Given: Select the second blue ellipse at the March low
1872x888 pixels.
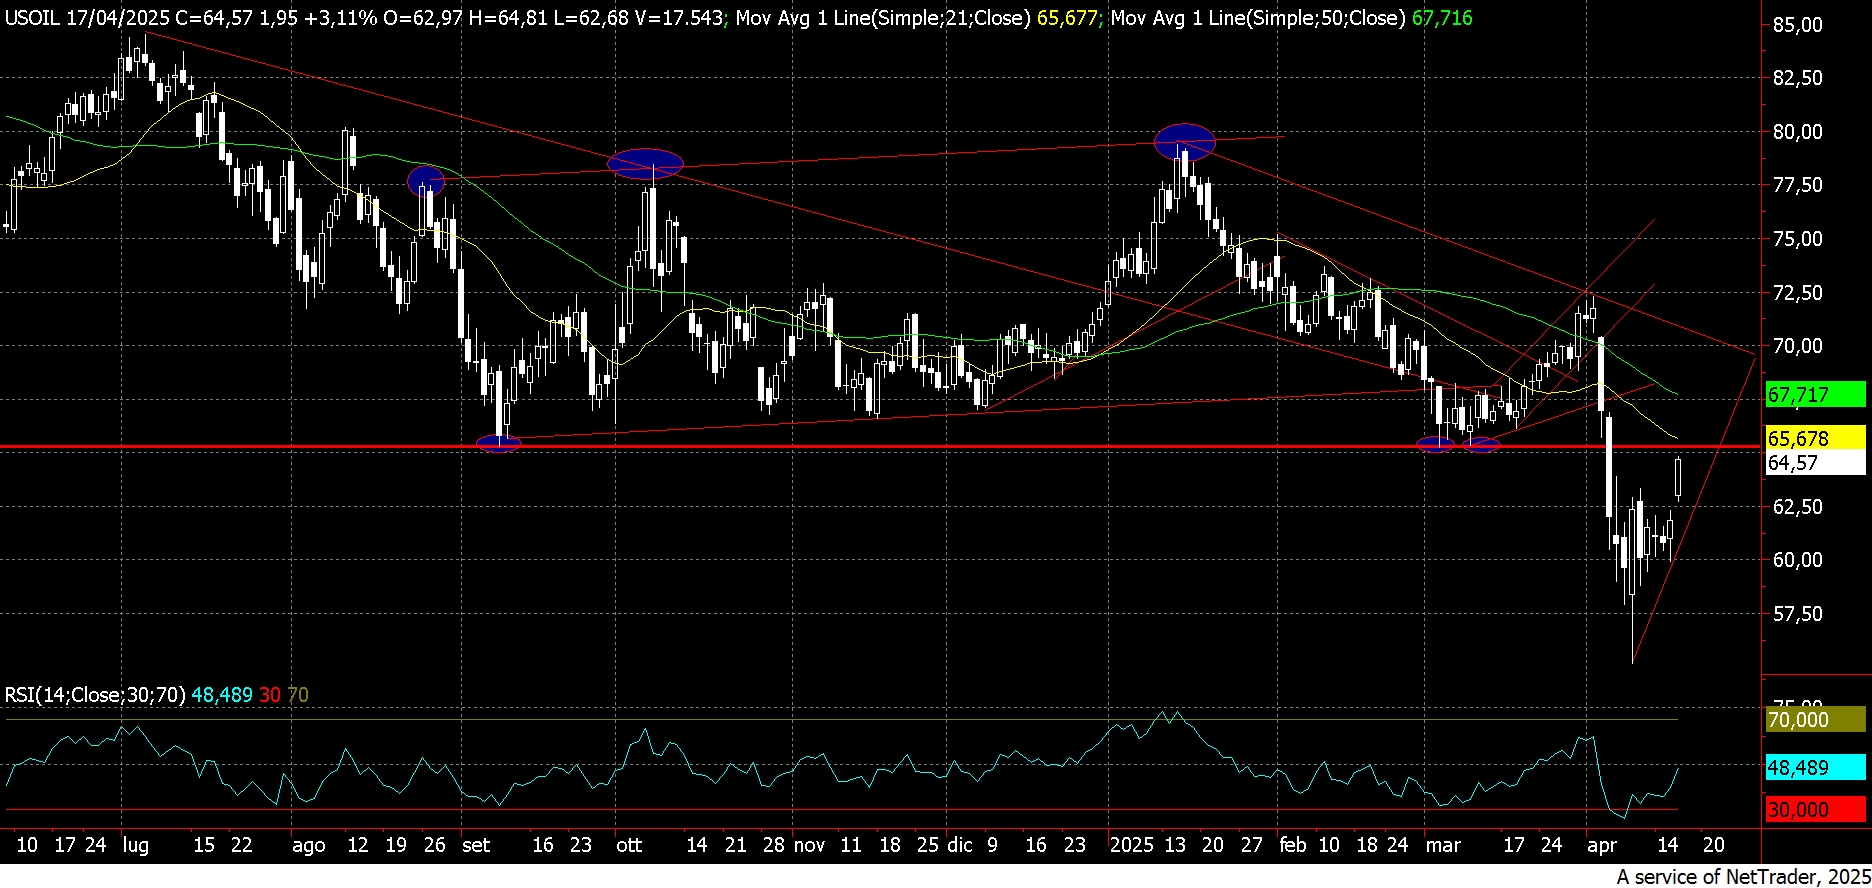Looking at the screenshot, I should click(1482, 444).
